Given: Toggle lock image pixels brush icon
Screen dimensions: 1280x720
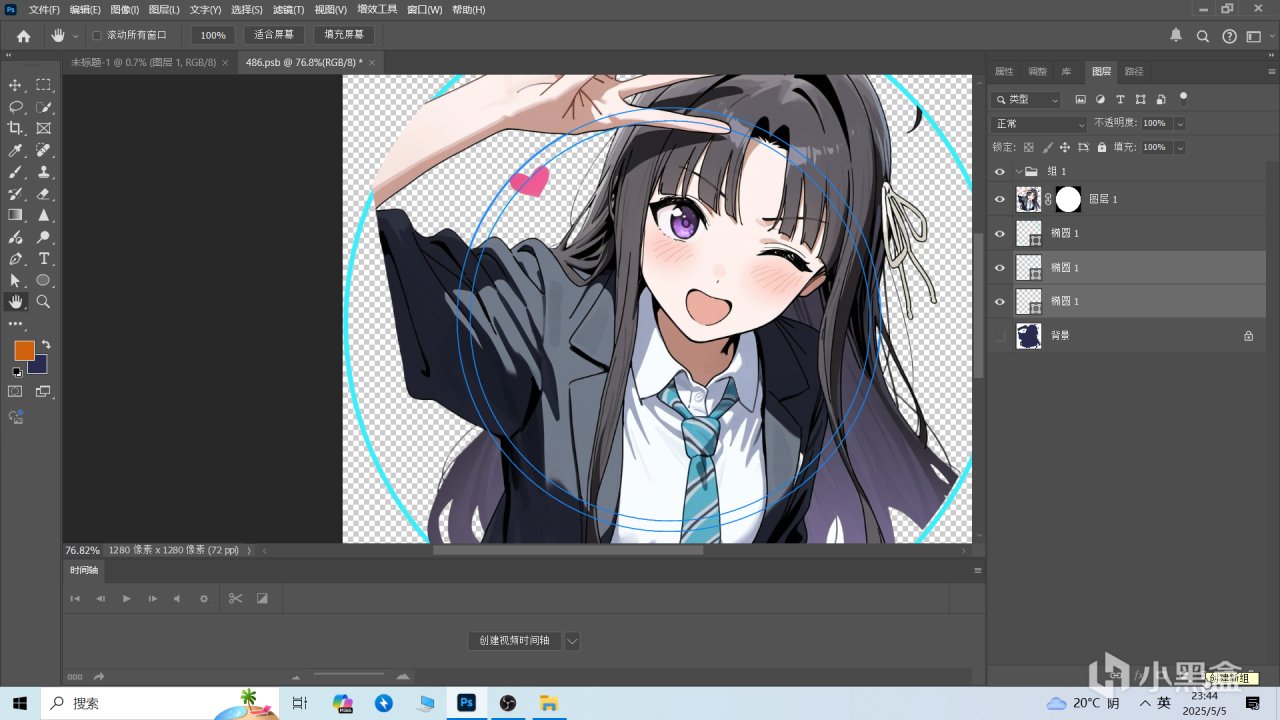Looking at the screenshot, I should pyautogui.click(x=1047, y=147).
